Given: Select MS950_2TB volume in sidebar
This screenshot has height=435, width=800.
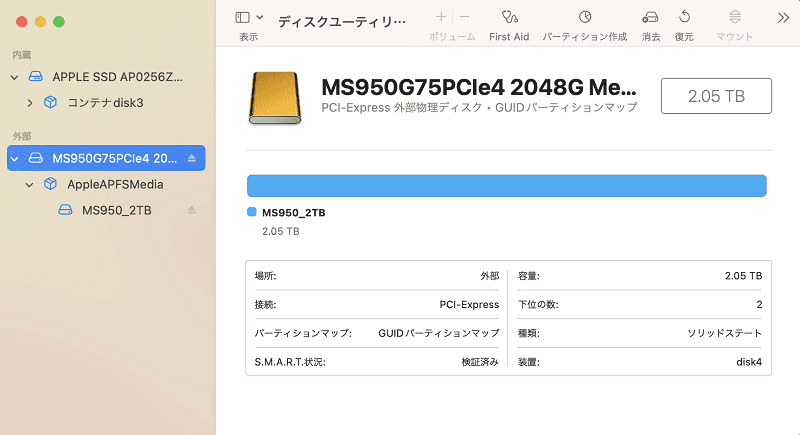Looking at the screenshot, I should coord(117,210).
